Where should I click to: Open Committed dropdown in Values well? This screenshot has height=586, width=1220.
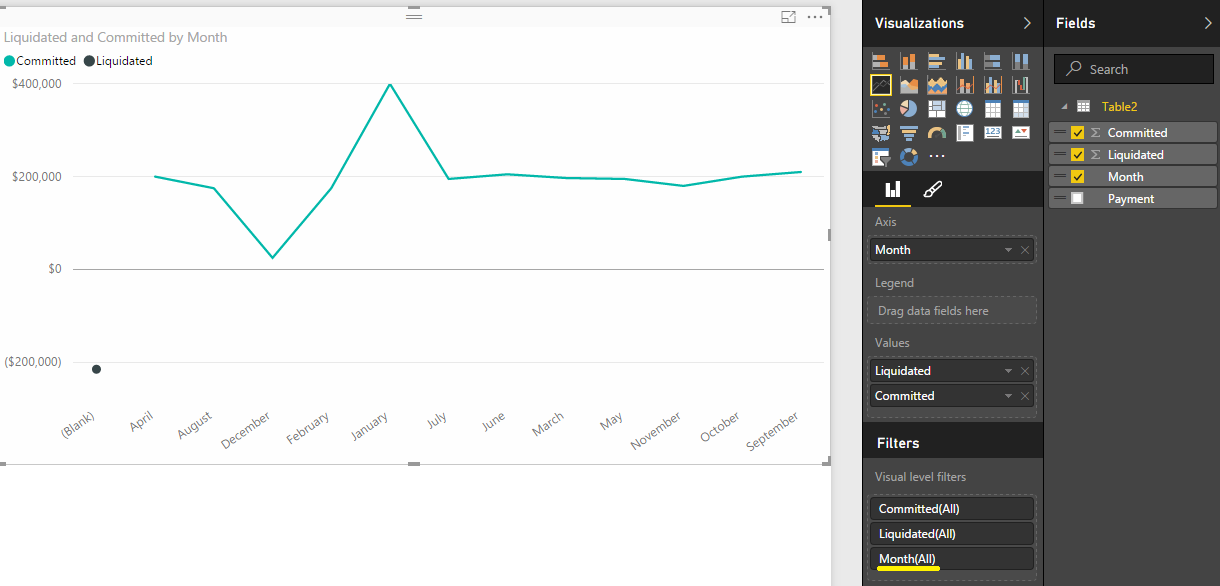pyautogui.click(x=1009, y=396)
